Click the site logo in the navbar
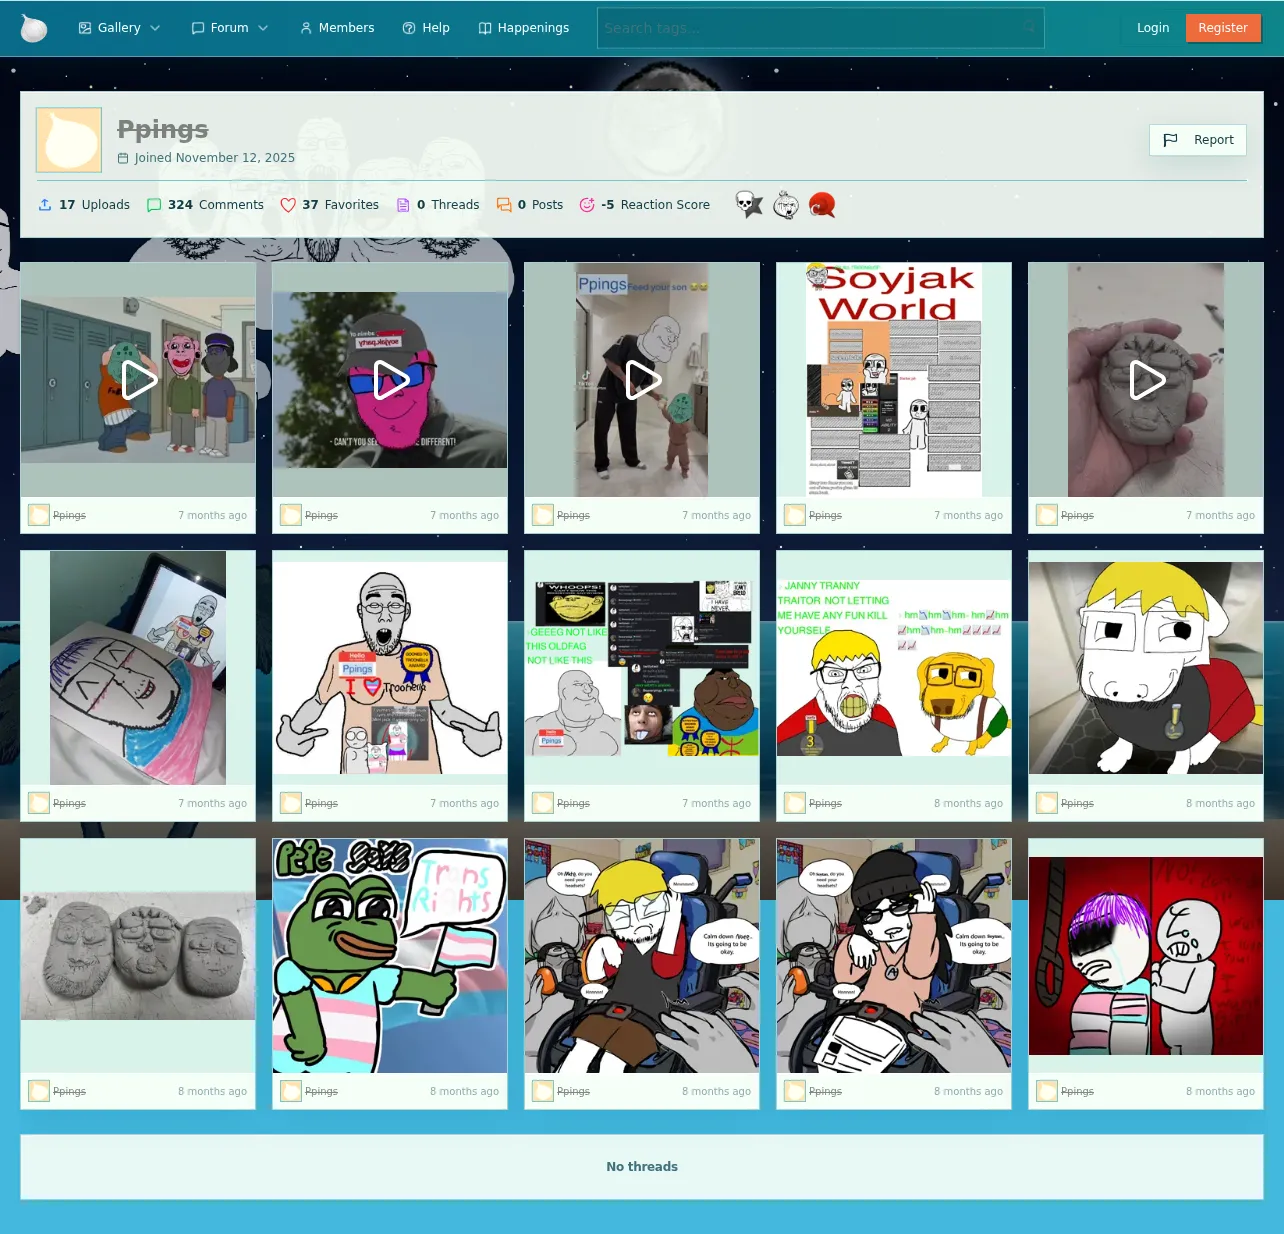1284x1234 pixels. (34, 28)
